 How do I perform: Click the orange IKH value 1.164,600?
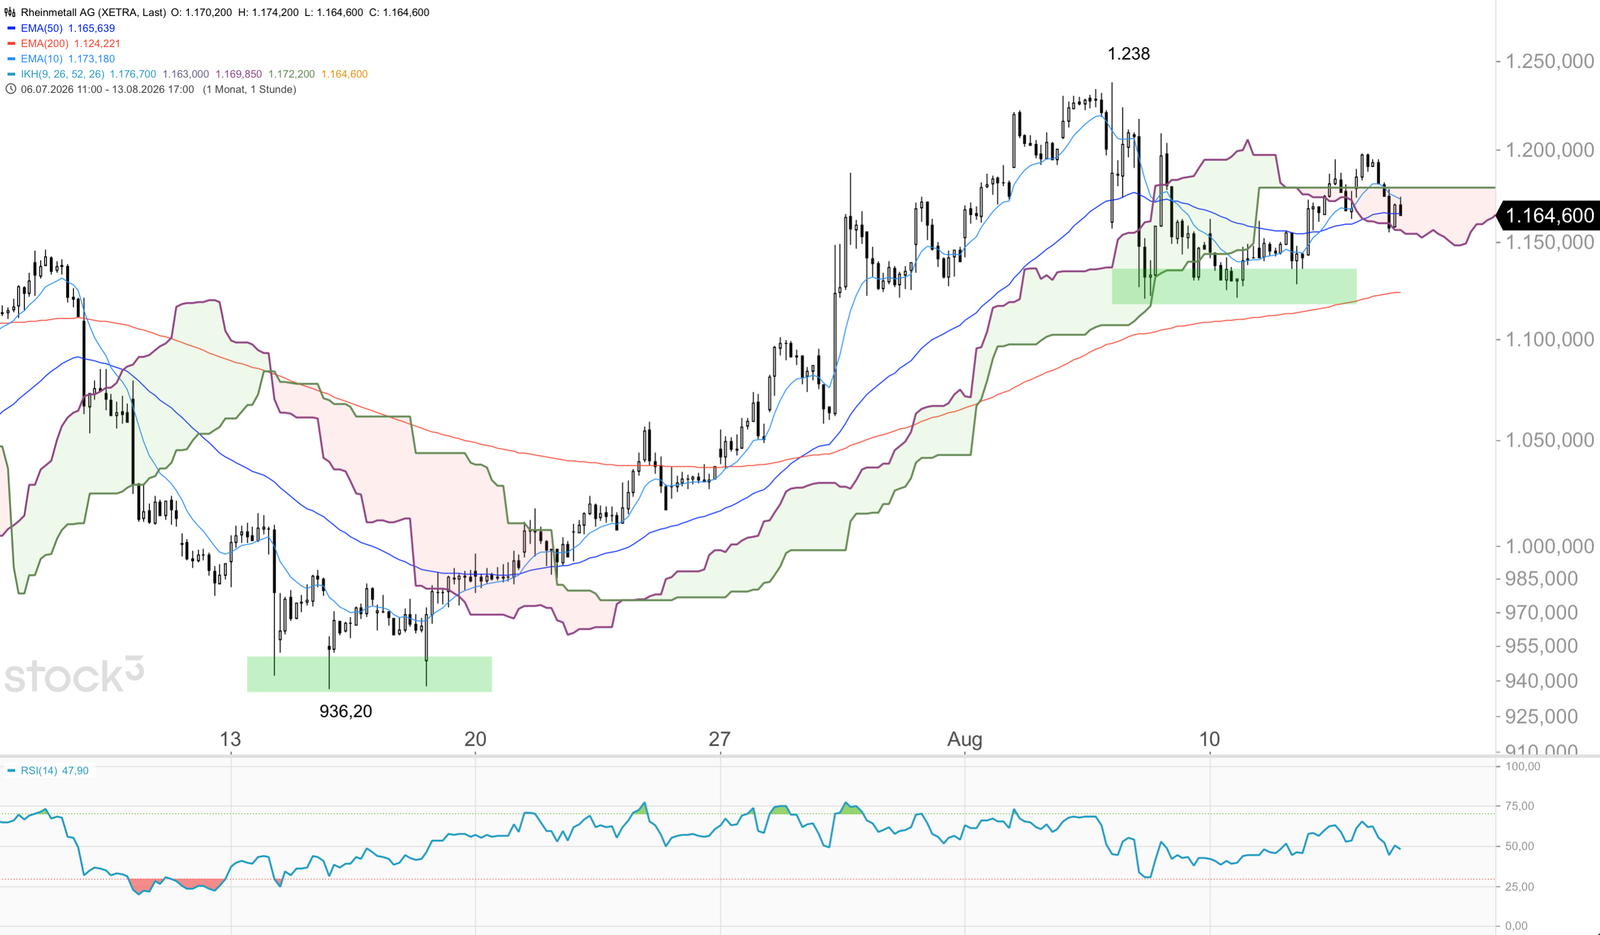[x=344, y=74]
